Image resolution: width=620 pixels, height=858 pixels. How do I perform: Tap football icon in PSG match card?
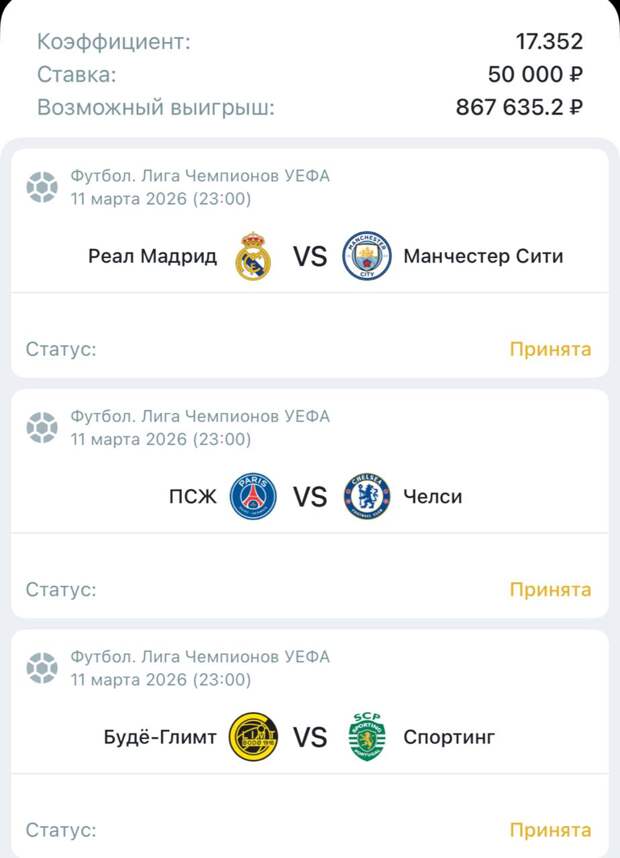(x=42, y=427)
